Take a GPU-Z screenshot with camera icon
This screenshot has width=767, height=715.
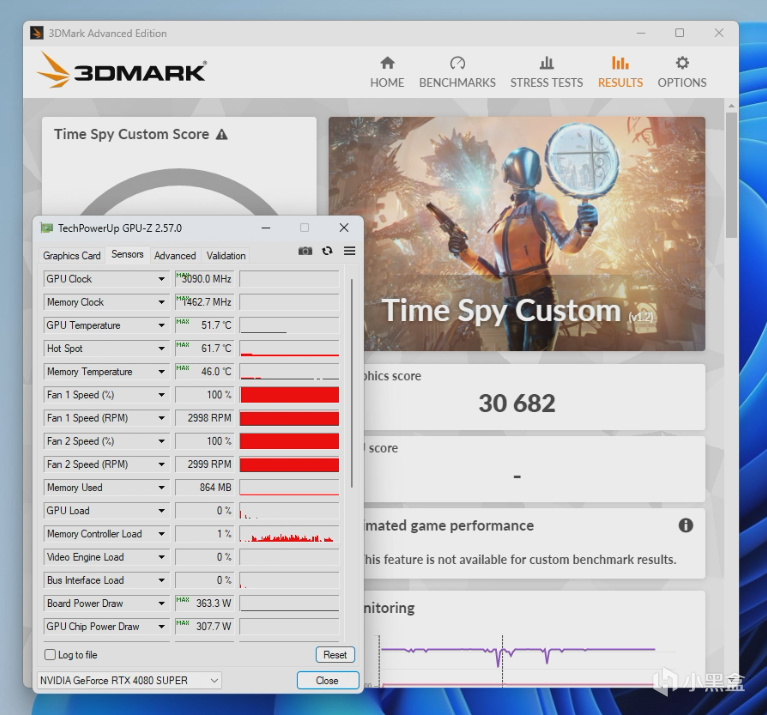[x=305, y=251]
